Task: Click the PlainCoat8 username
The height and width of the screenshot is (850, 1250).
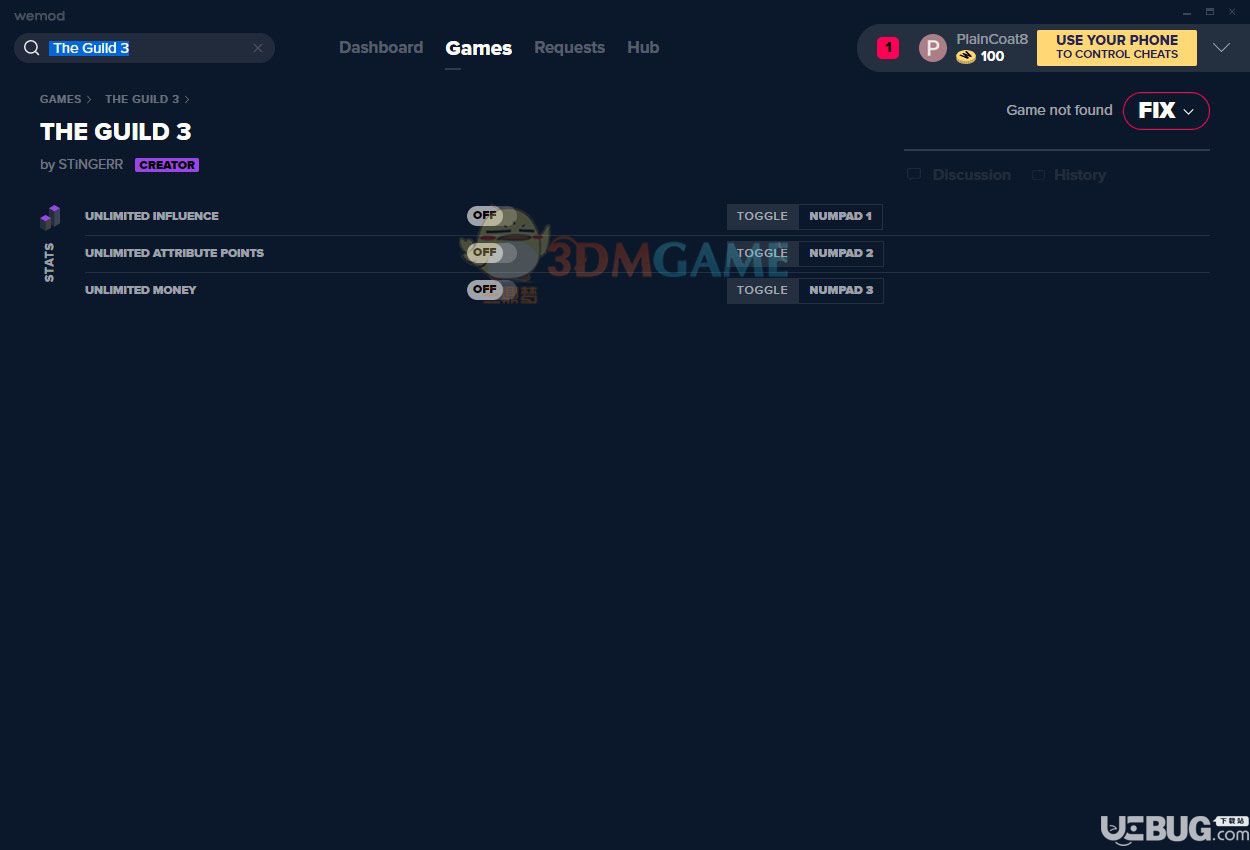Action: click(992, 39)
